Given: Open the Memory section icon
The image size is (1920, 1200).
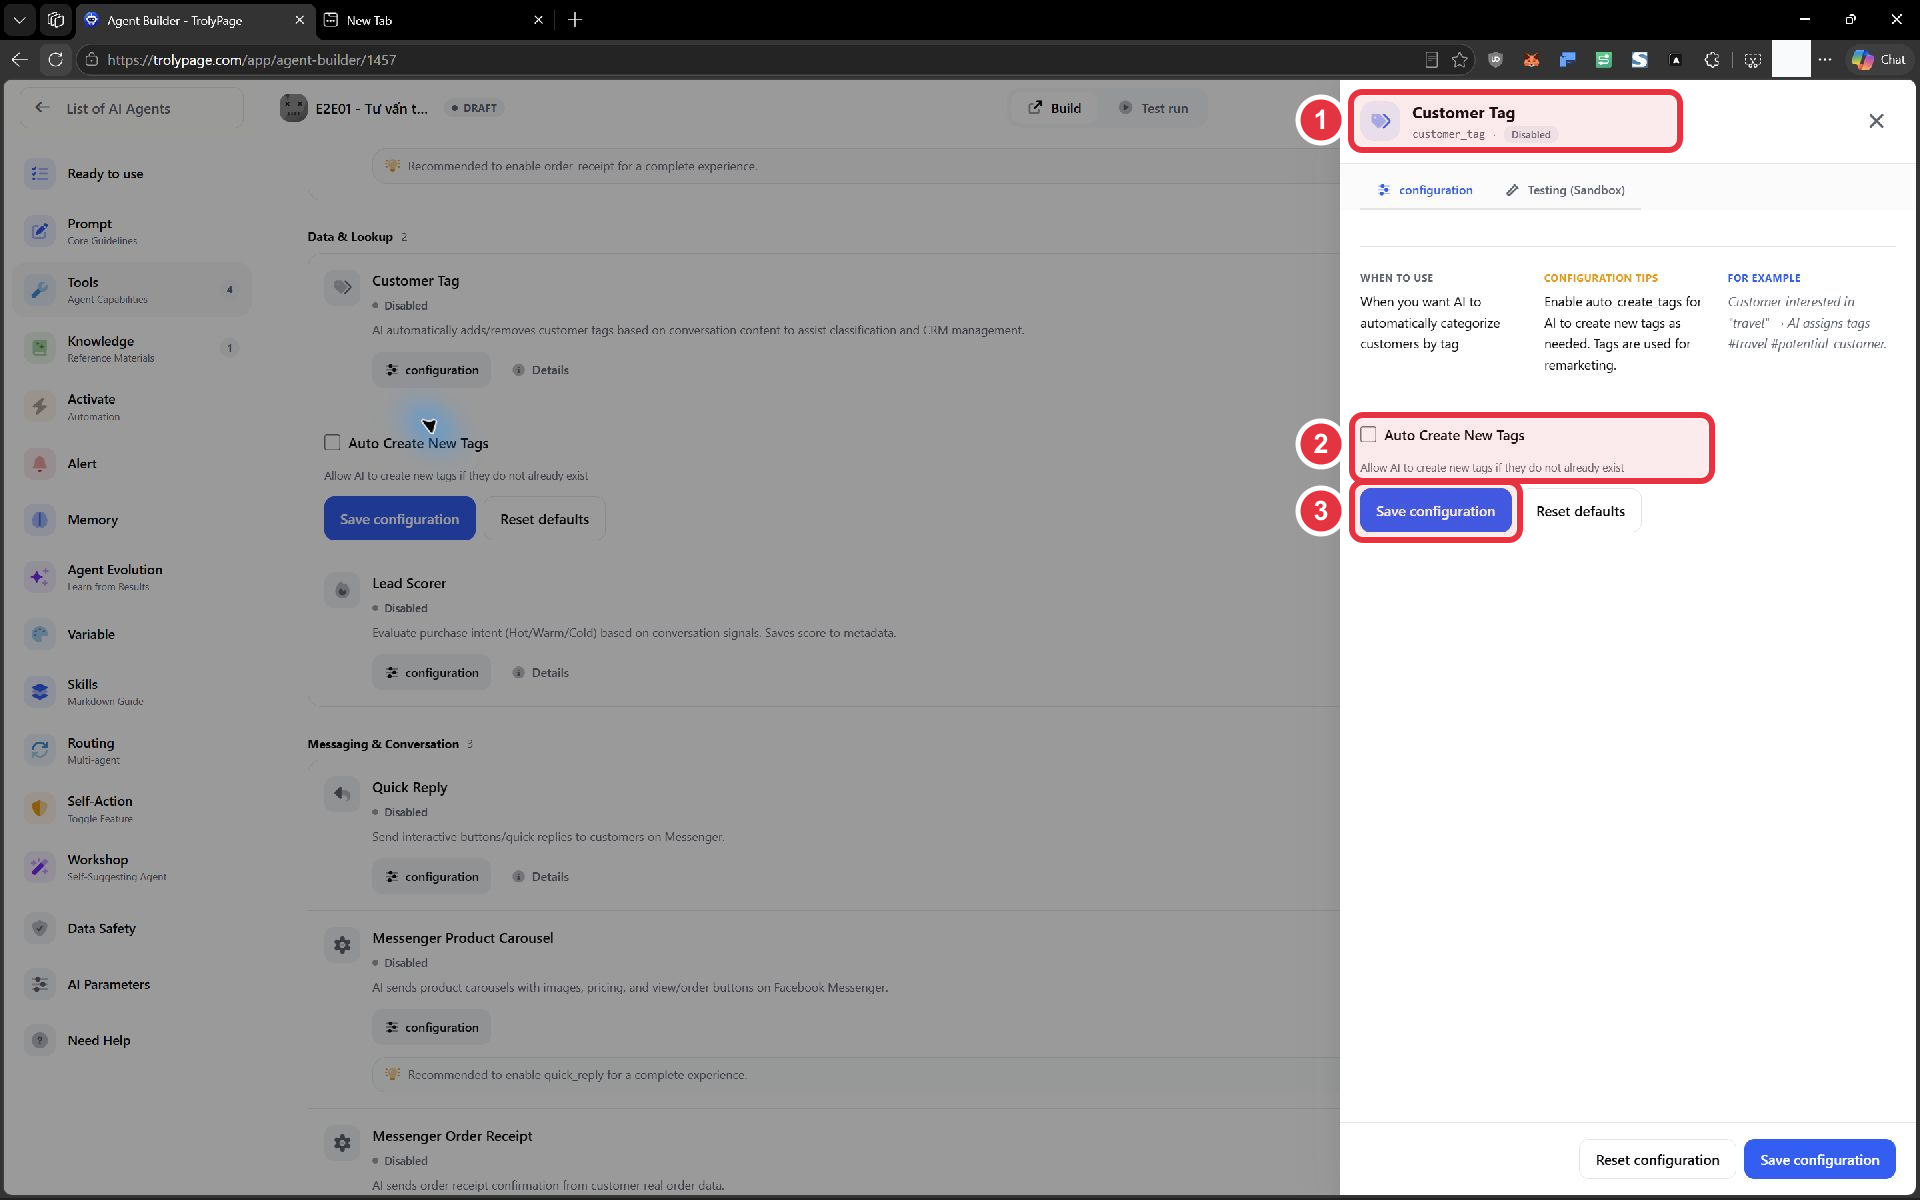Looking at the screenshot, I should pyautogui.click(x=39, y=520).
